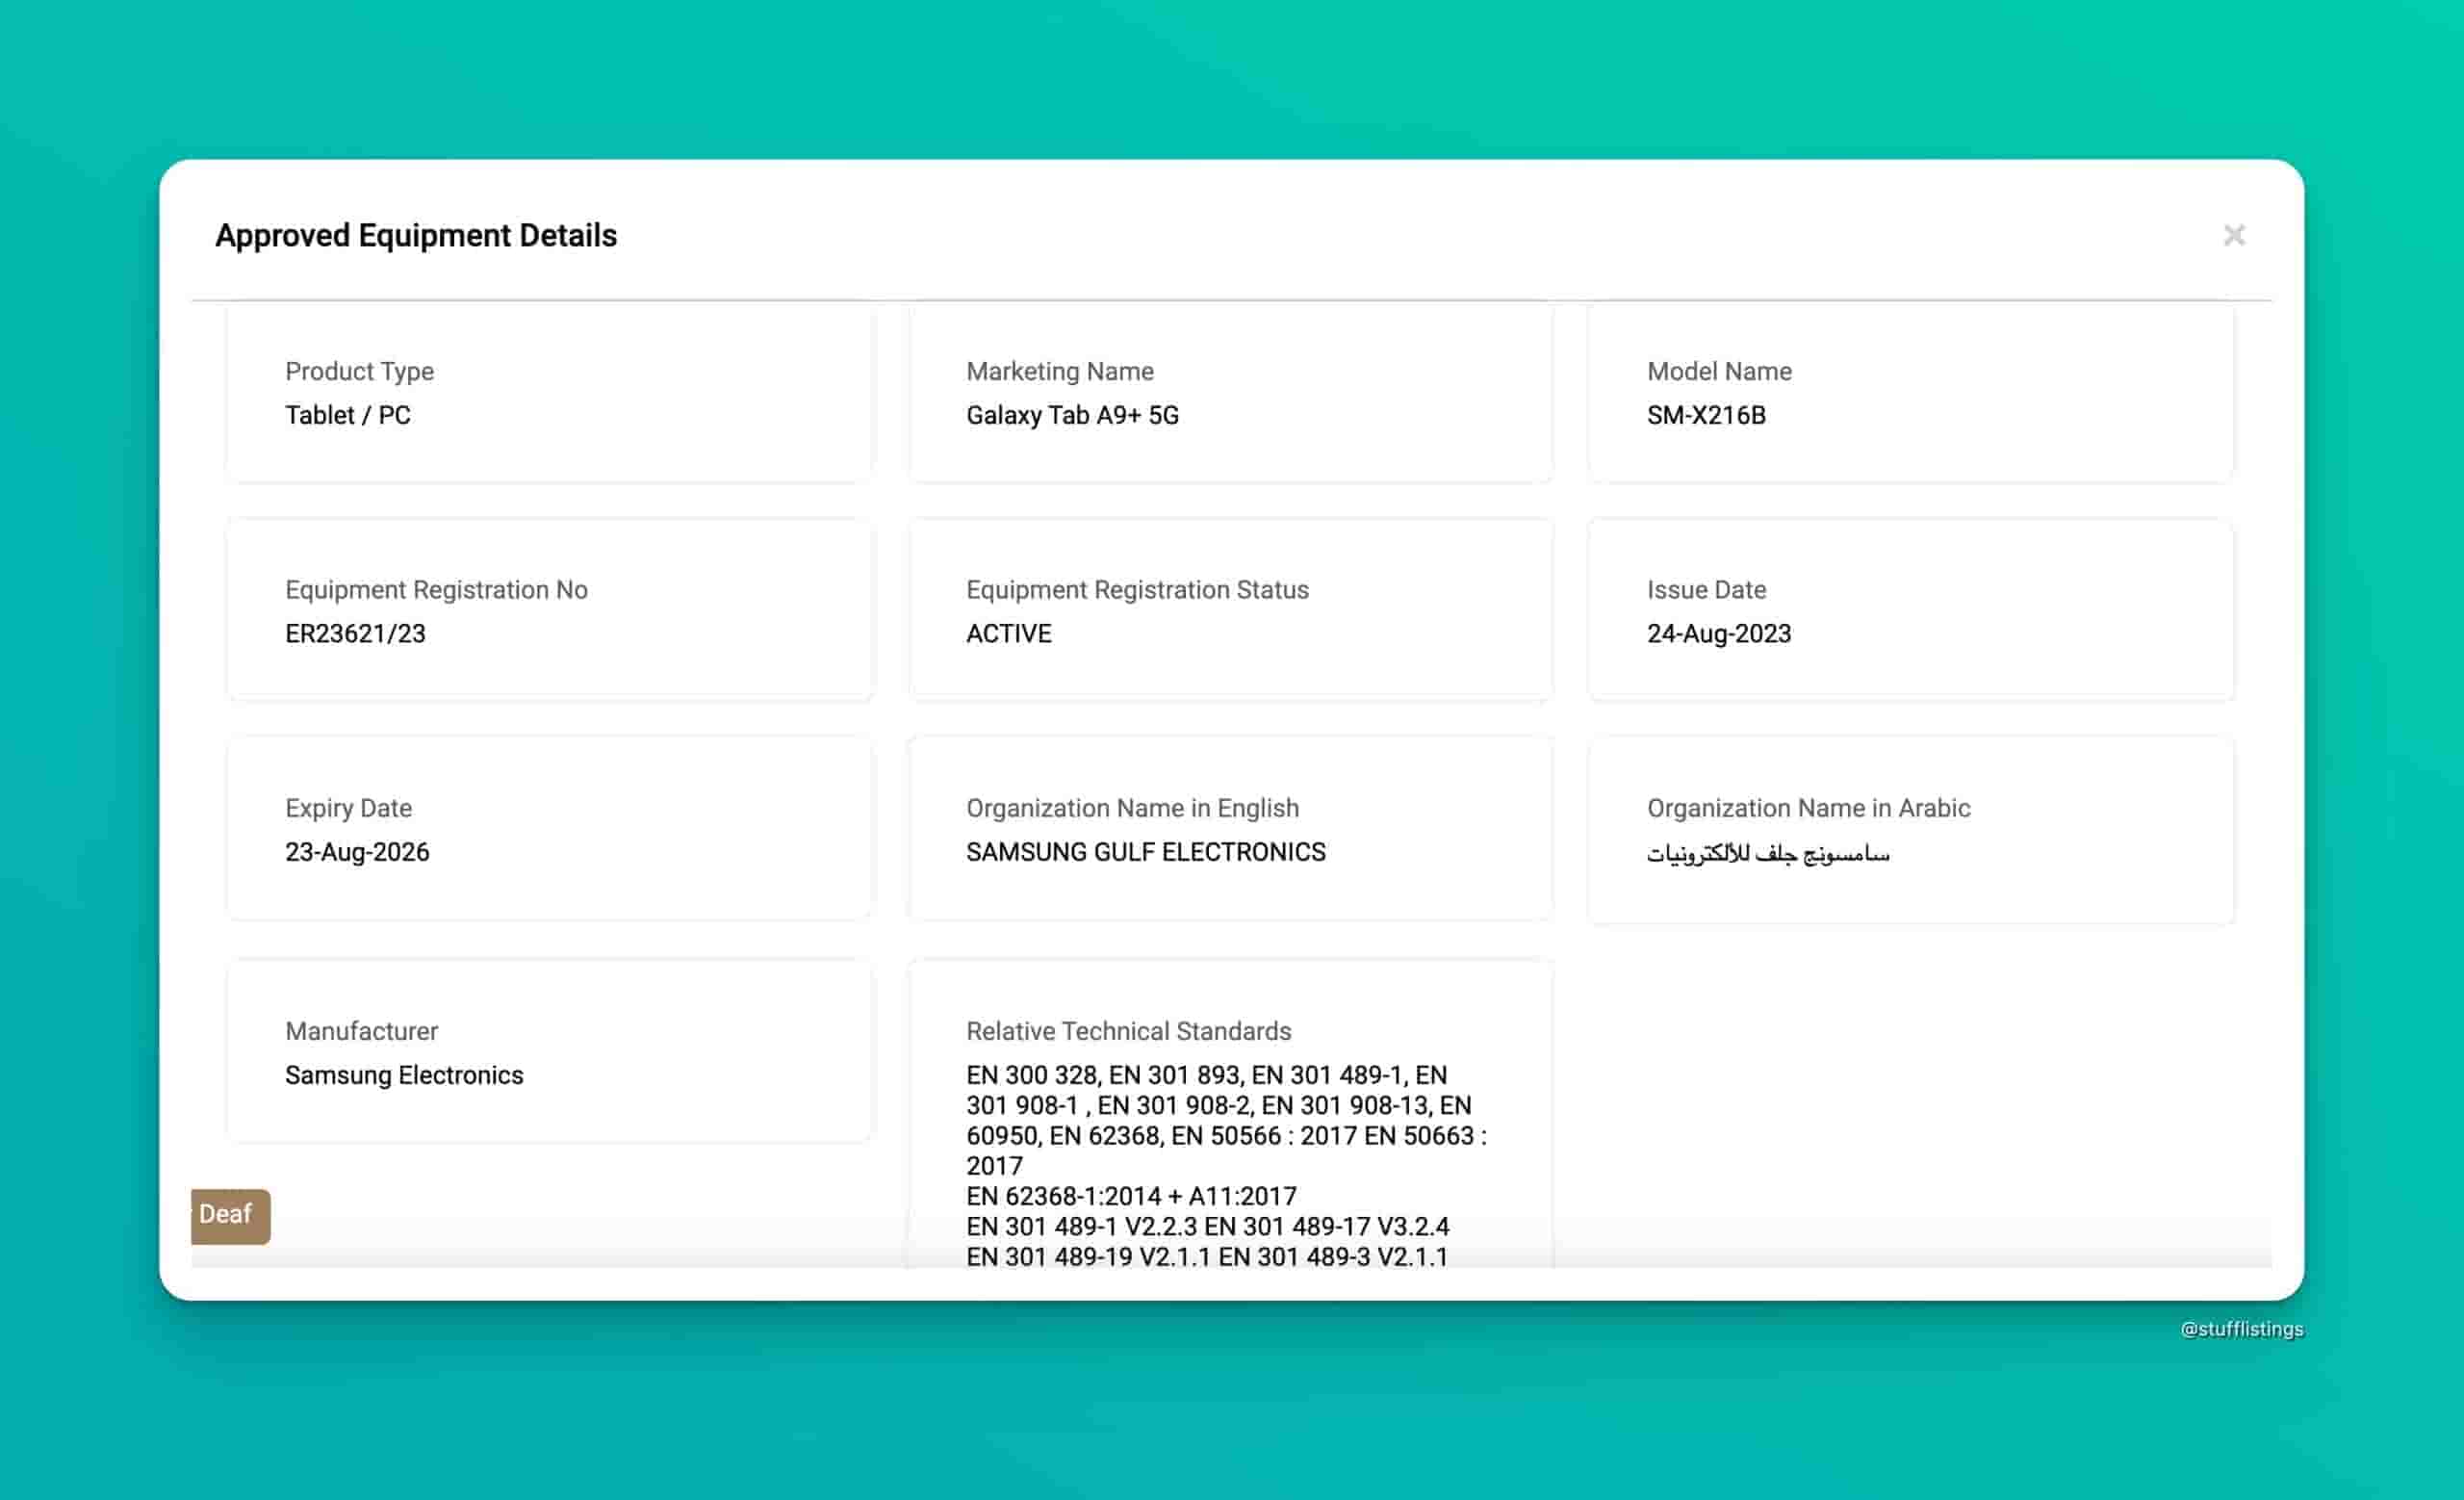
Task: Click the EN 62368-1:2014 + A11:2017 standard line
Action: 1130,1196
